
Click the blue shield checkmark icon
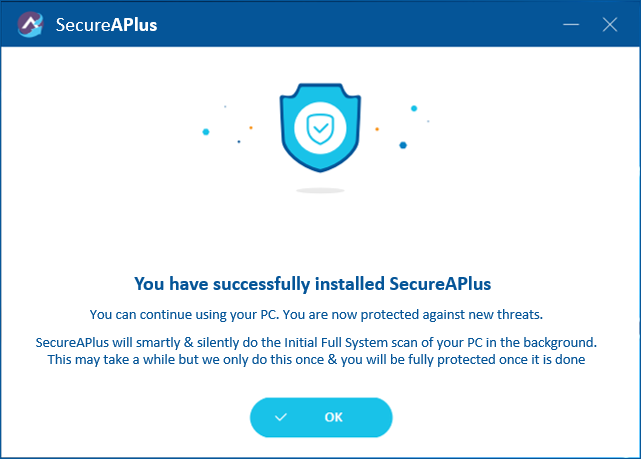click(320, 129)
